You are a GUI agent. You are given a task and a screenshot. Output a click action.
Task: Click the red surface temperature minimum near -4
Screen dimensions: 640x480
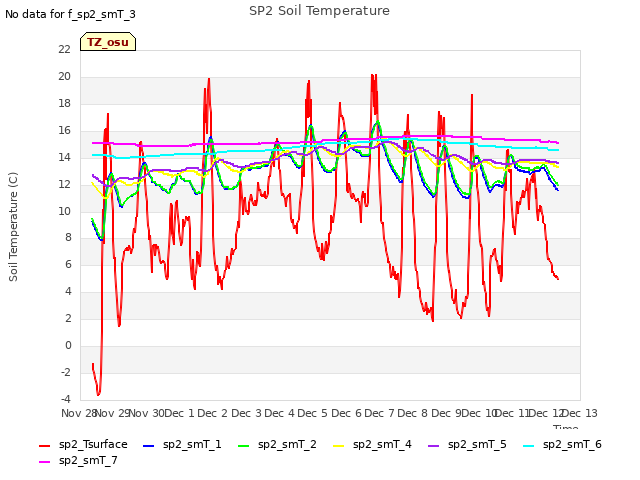(98, 394)
